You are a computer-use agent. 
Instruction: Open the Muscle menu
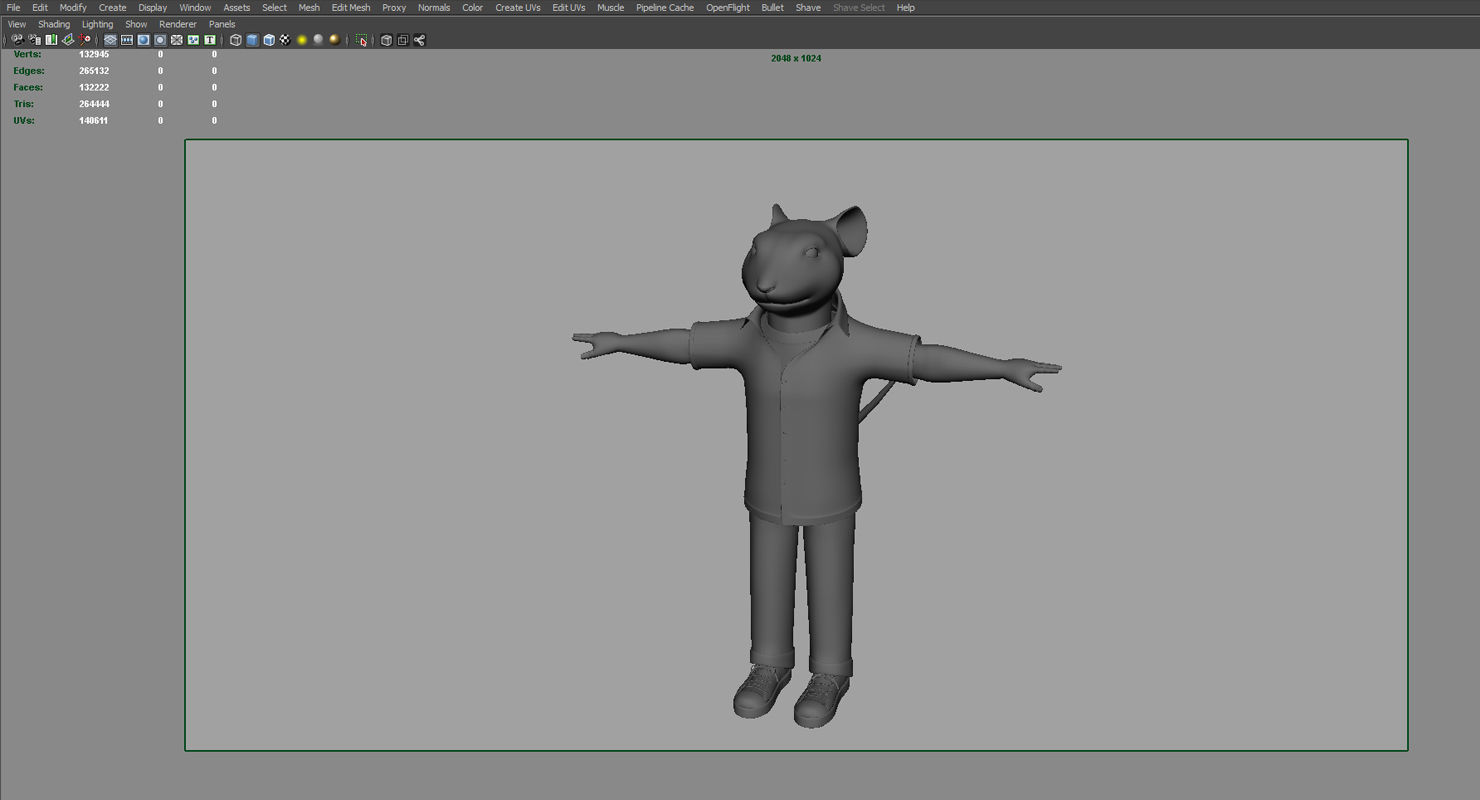[610, 7]
